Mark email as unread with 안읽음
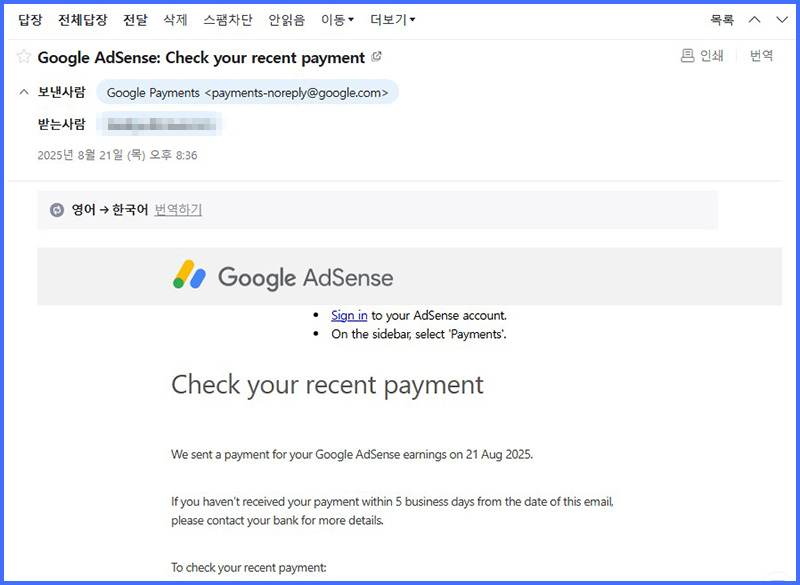800x585 pixels. [287, 20]
